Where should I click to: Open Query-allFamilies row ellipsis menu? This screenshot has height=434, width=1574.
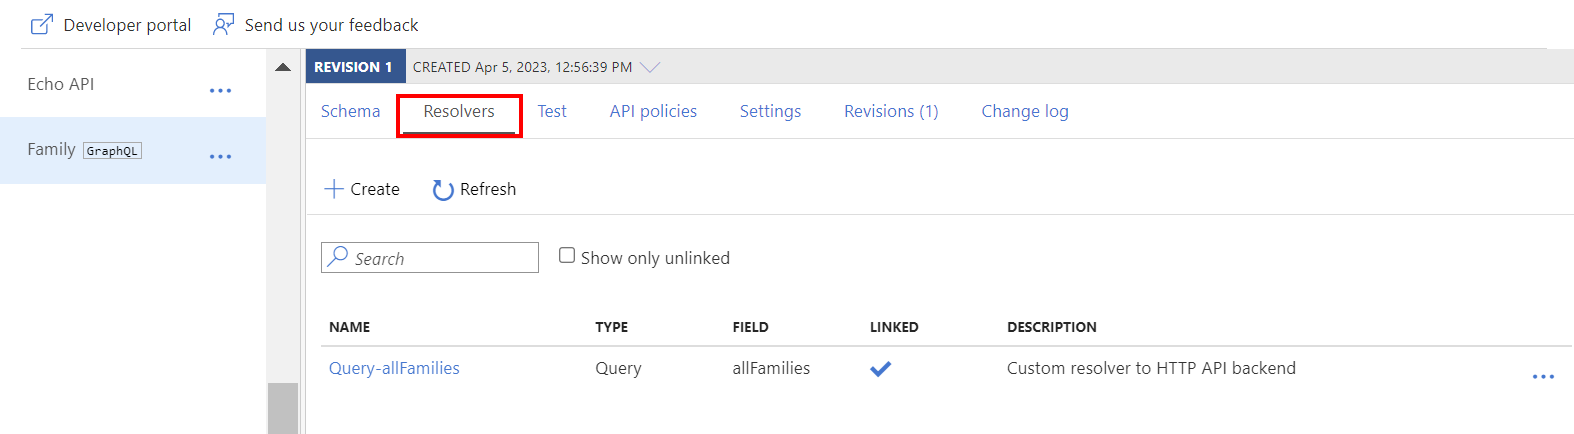pos(1543,377)
